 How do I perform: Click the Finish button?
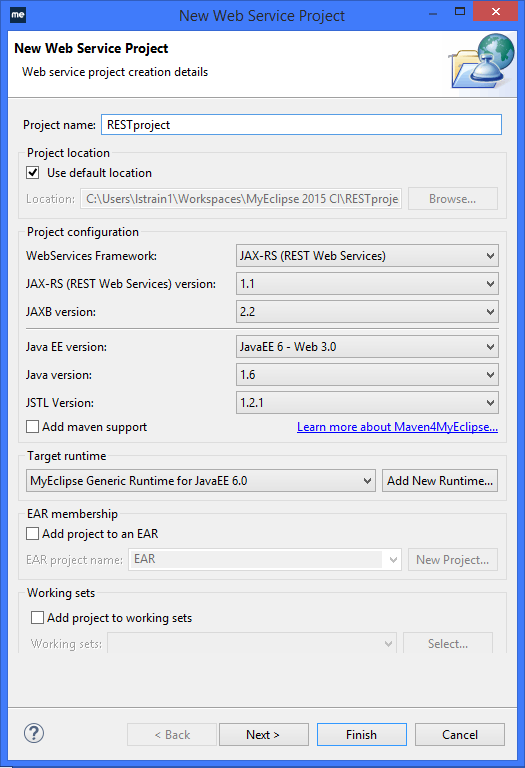click(x=361, y=735)
